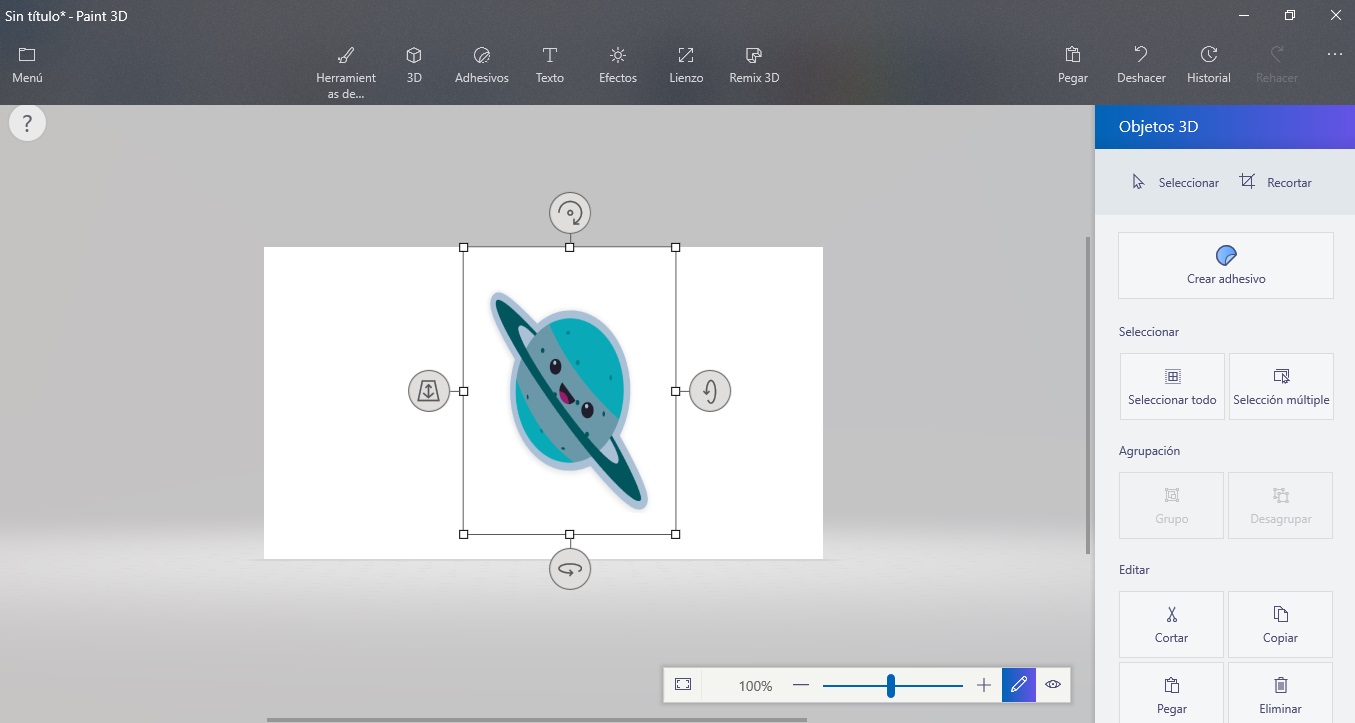
Task: Open the Lienzo settings
Action: pos(686,64)
